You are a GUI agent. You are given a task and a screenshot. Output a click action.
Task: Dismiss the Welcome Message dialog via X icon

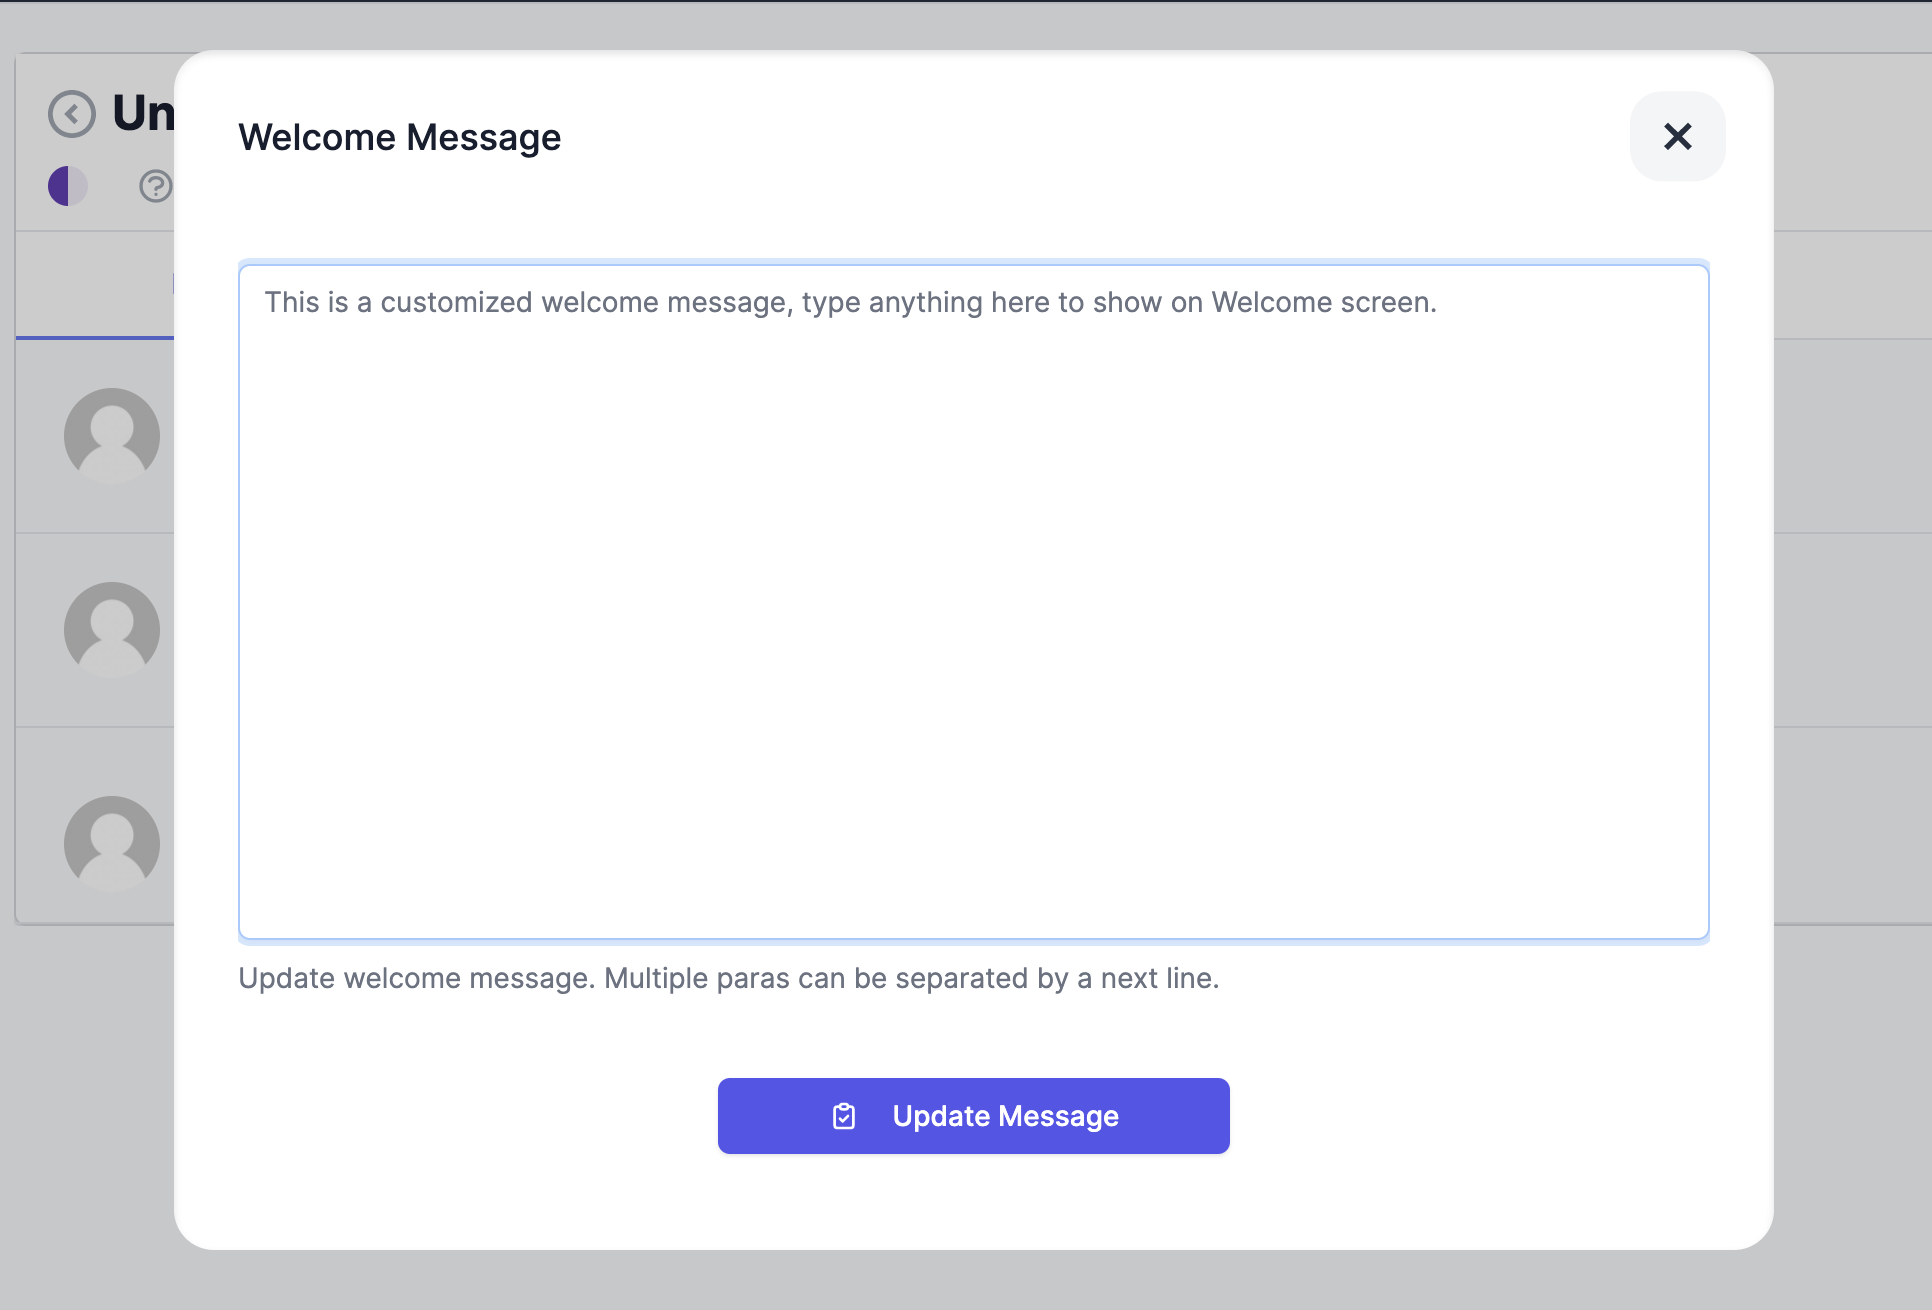[1677, 137]
